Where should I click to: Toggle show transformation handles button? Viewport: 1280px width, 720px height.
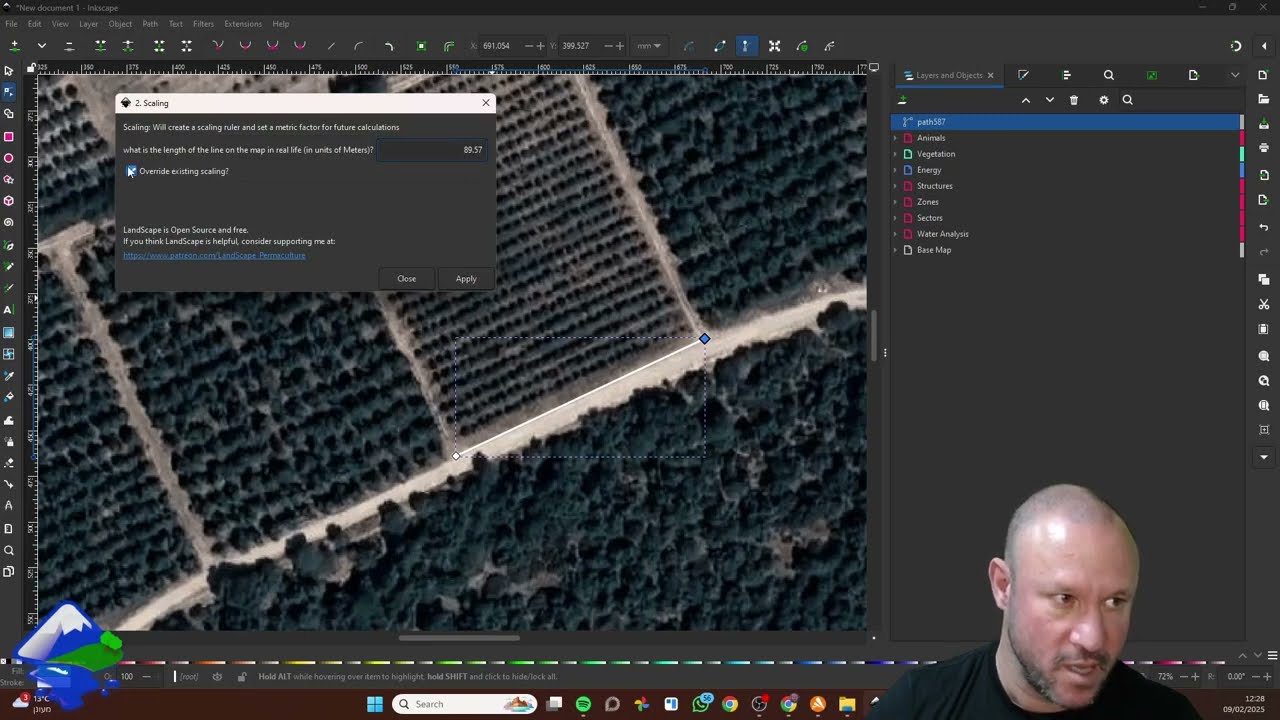pos(774,46)
